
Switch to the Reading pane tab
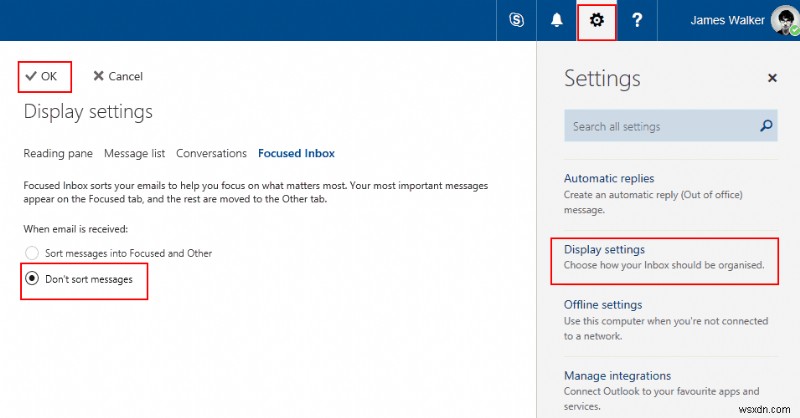click(x=58, y=153)
